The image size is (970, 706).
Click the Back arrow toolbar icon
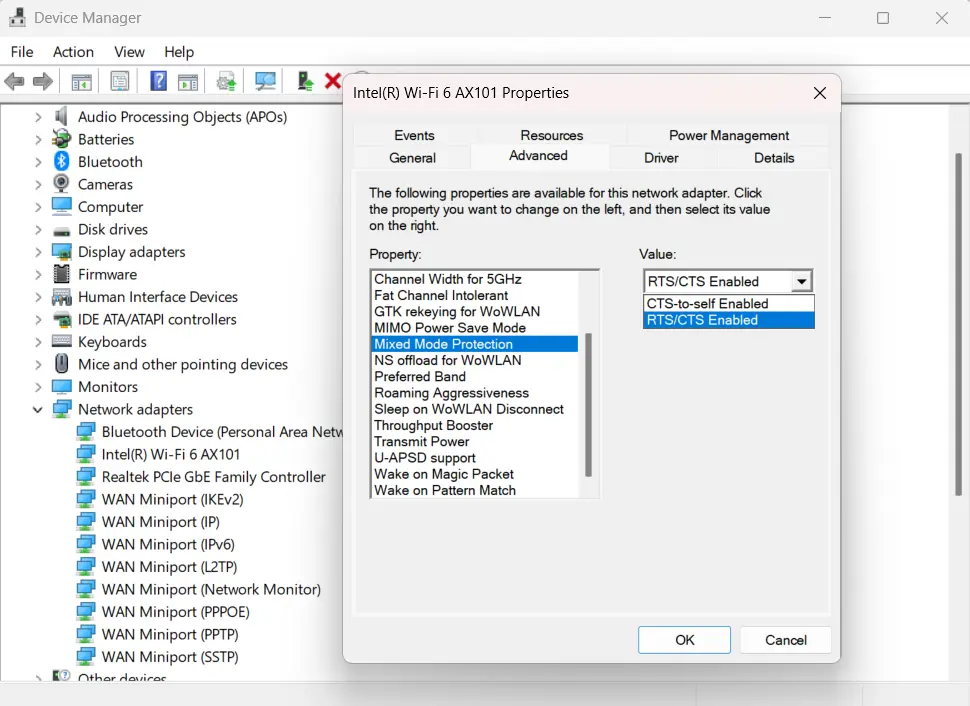click(x=14, y=81)
